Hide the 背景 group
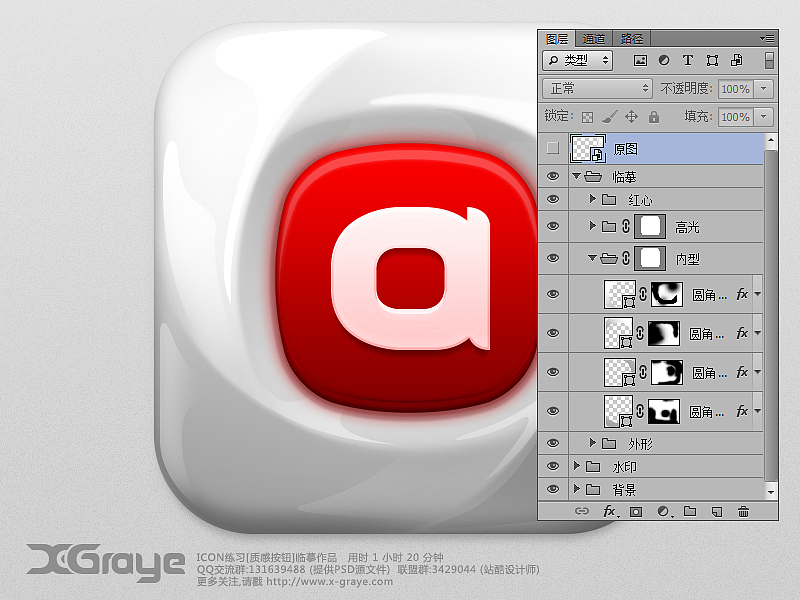800x600 pixels. (553, 489)
